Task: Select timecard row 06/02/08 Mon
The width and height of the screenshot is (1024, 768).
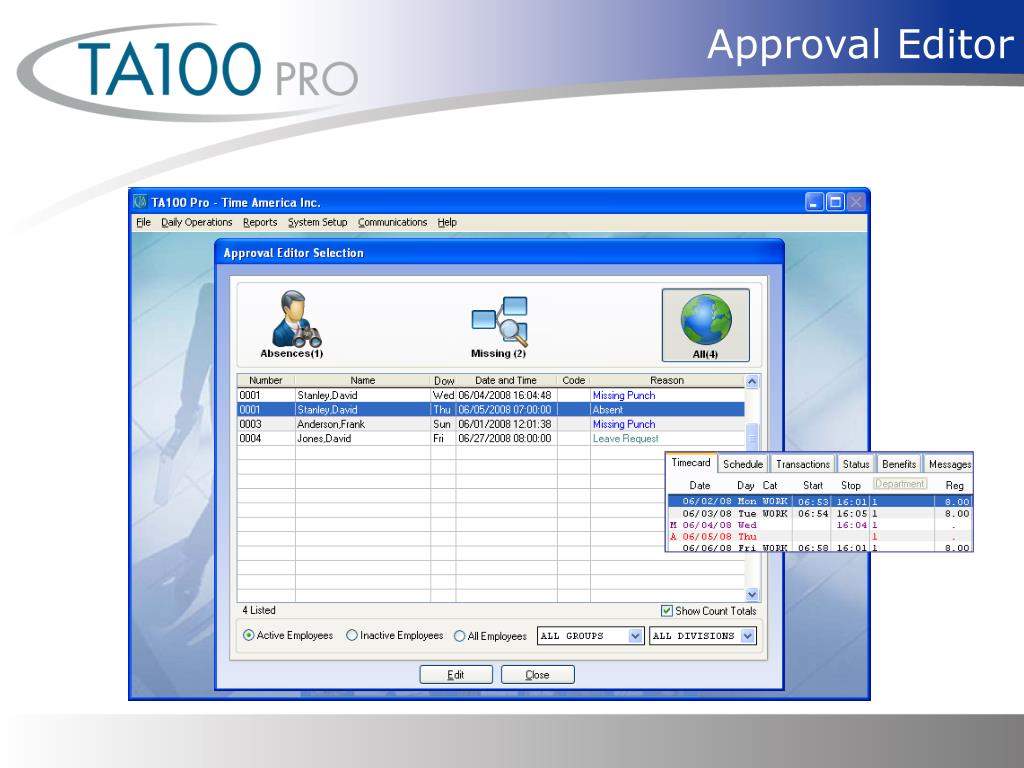Action: pyautogui.click(x=820, y=502)
